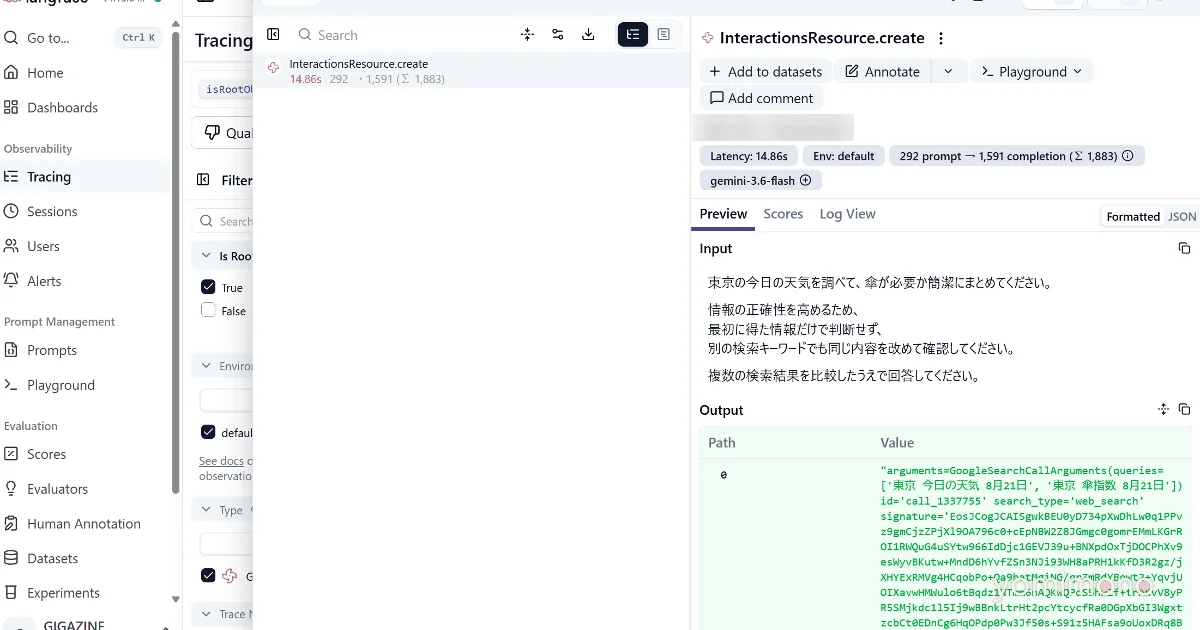Viewport: 1200px width, 630px height.
Task: Click the download trace icon
Action: (x=588, y=35)
